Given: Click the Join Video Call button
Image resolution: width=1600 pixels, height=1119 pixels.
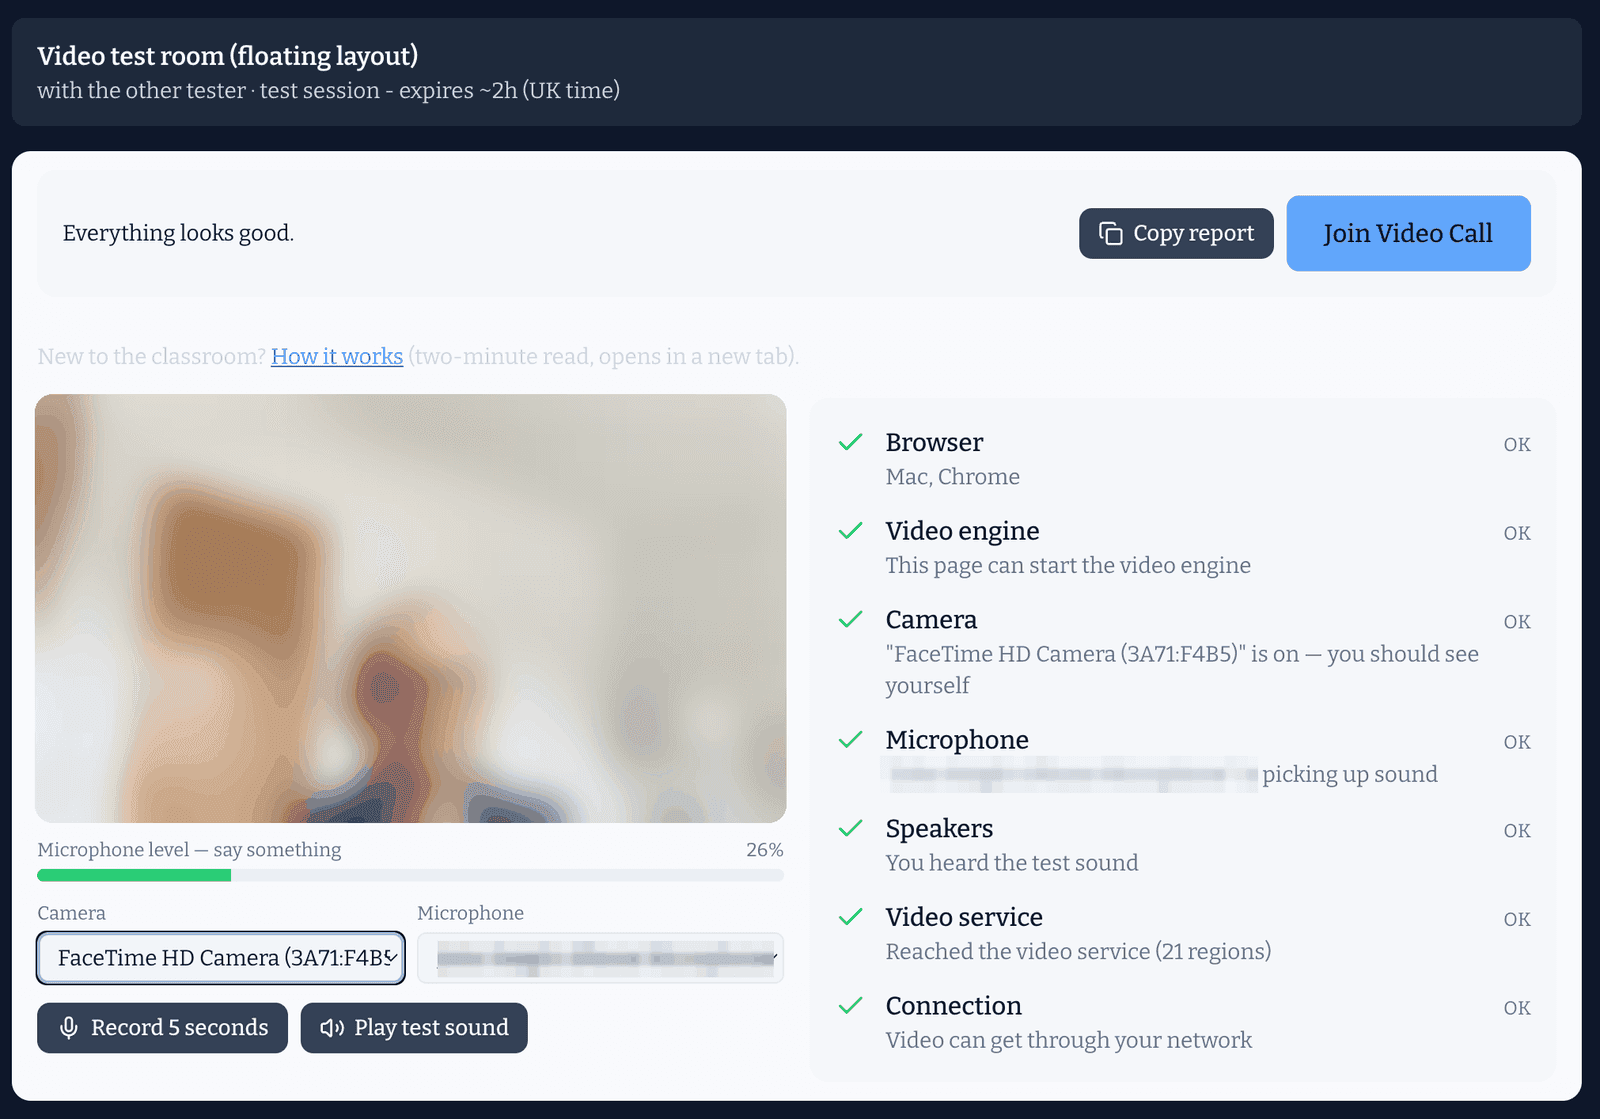Looking at the screenshot, I should [1408, 233].
